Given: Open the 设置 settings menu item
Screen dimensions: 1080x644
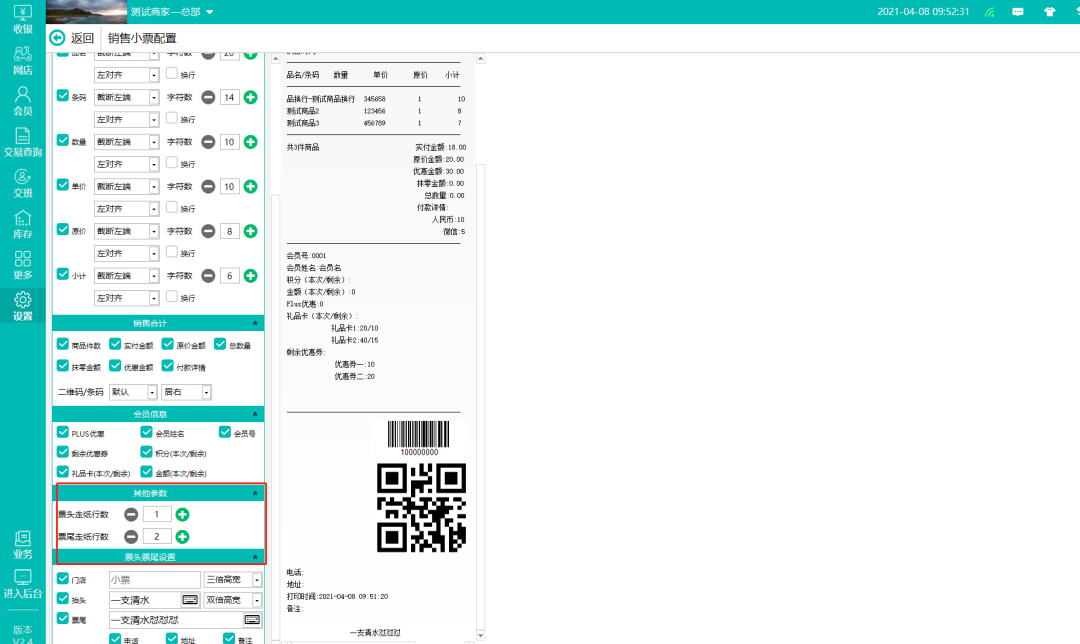Looking at the screenshot, I should (x=22, y=306).
